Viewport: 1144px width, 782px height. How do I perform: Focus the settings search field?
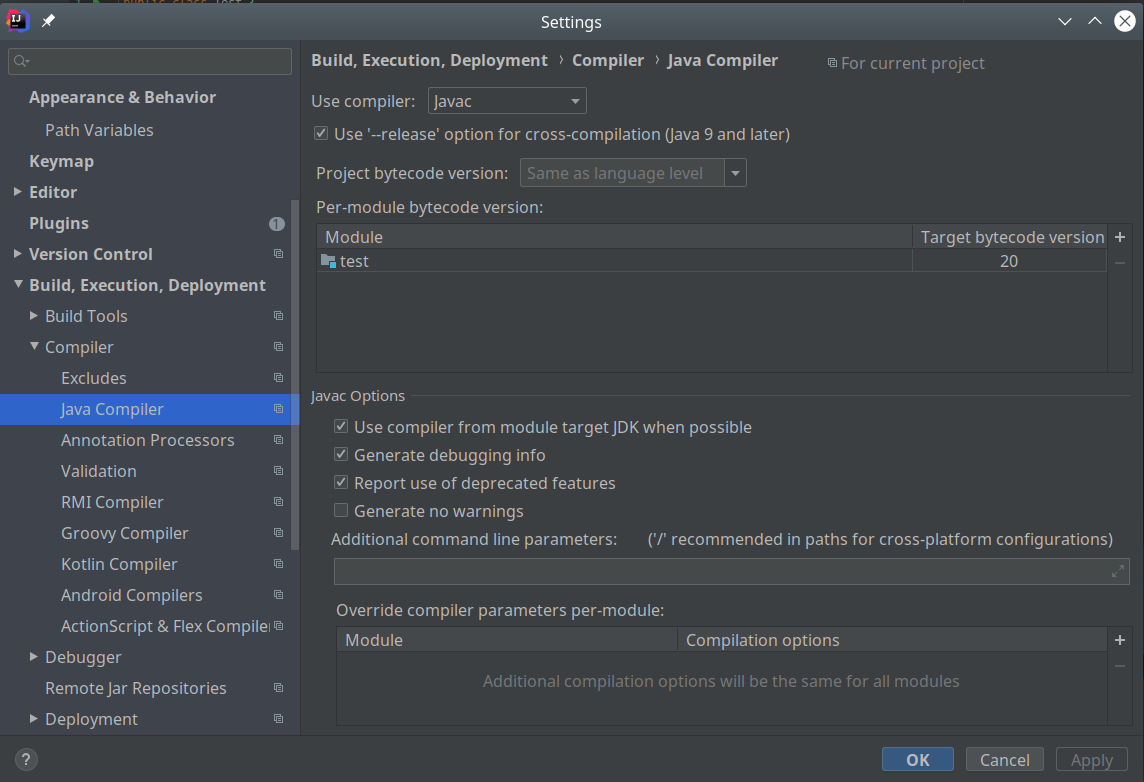150,61
